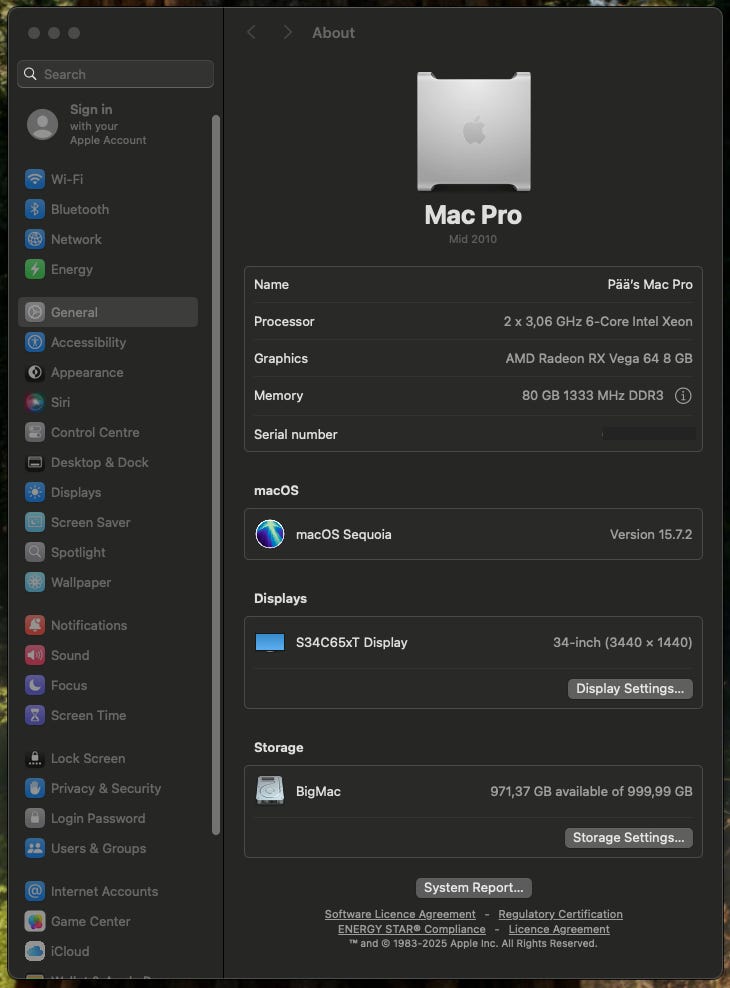Screen dimensions: 730x988
Task: Open Regulatory Certification link
Action: [561, 914]
